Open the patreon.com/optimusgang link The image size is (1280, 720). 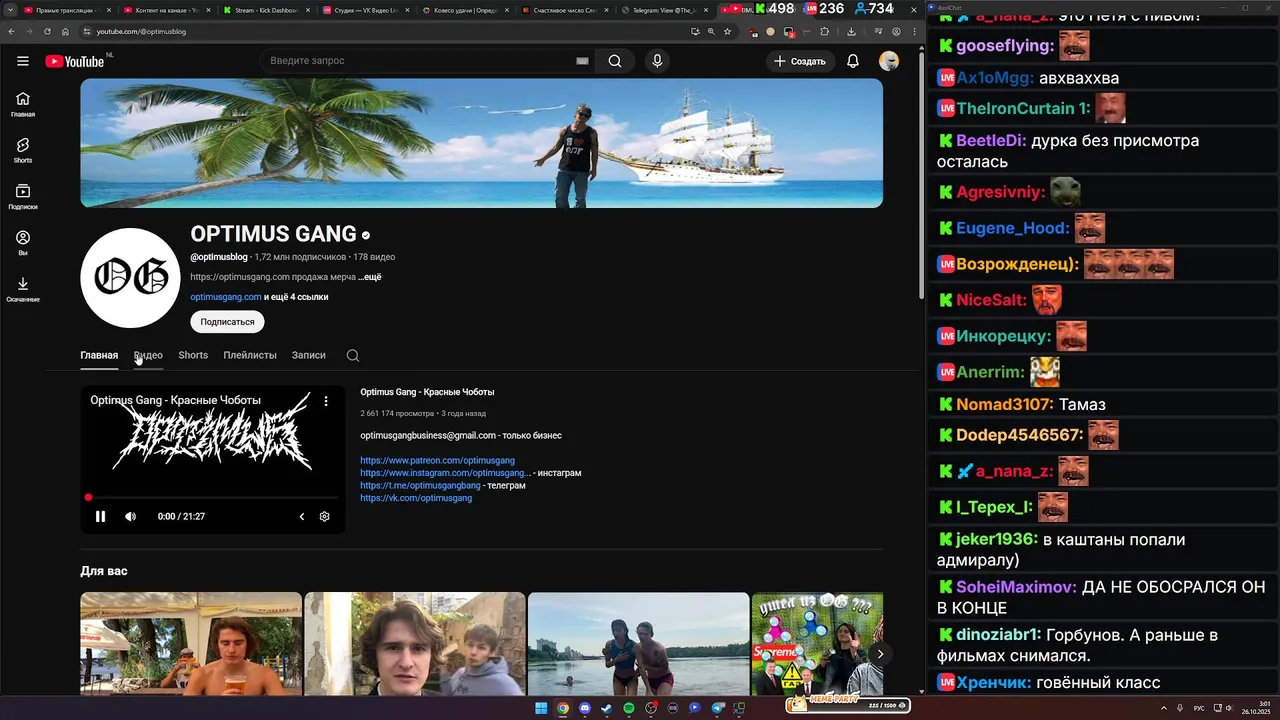point(437,460)
